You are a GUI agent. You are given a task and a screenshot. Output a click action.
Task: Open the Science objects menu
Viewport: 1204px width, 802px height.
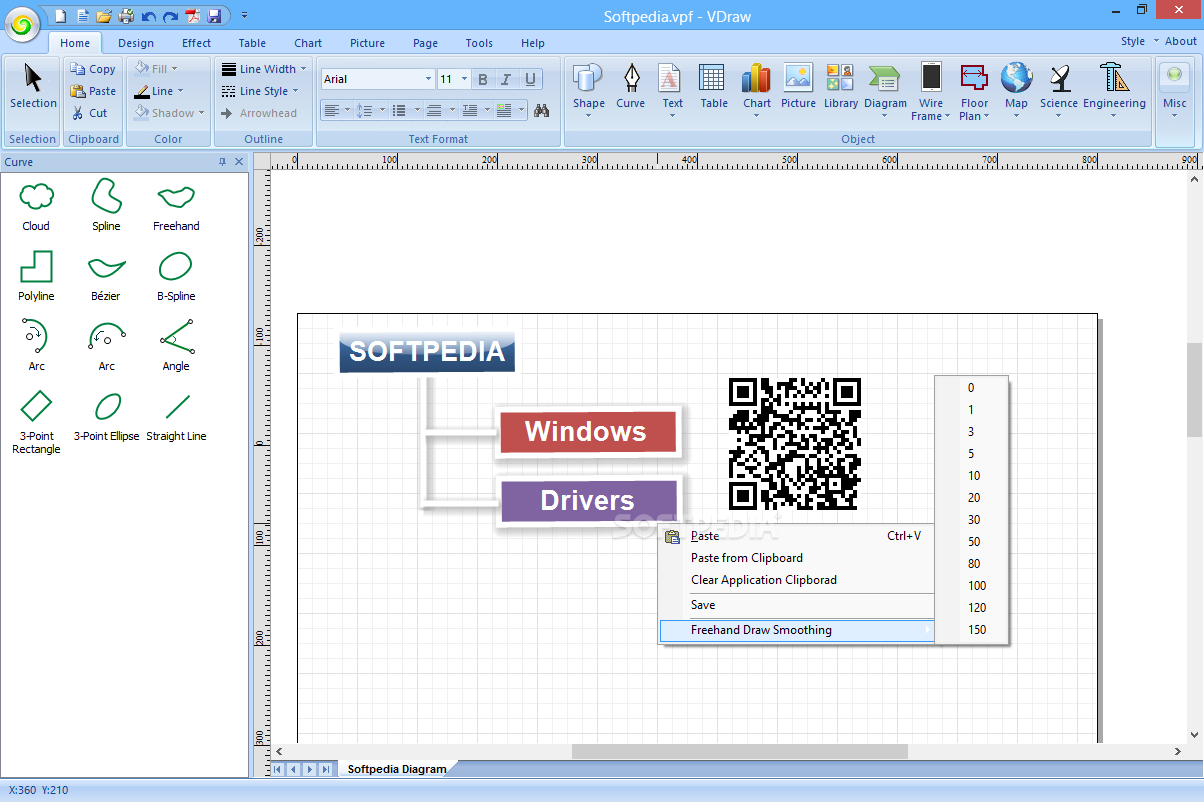click(x=1058, y=91)
